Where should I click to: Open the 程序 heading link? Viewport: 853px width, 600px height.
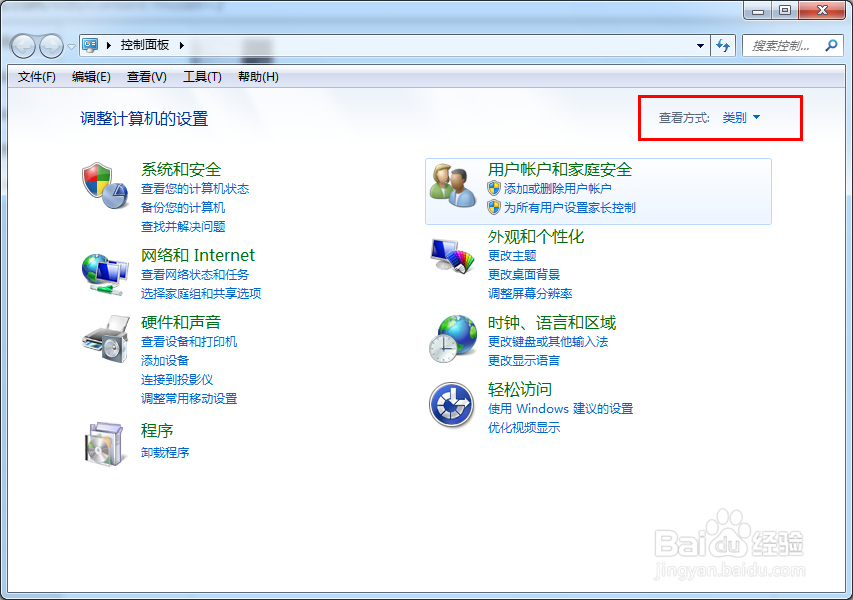point(157,431)
